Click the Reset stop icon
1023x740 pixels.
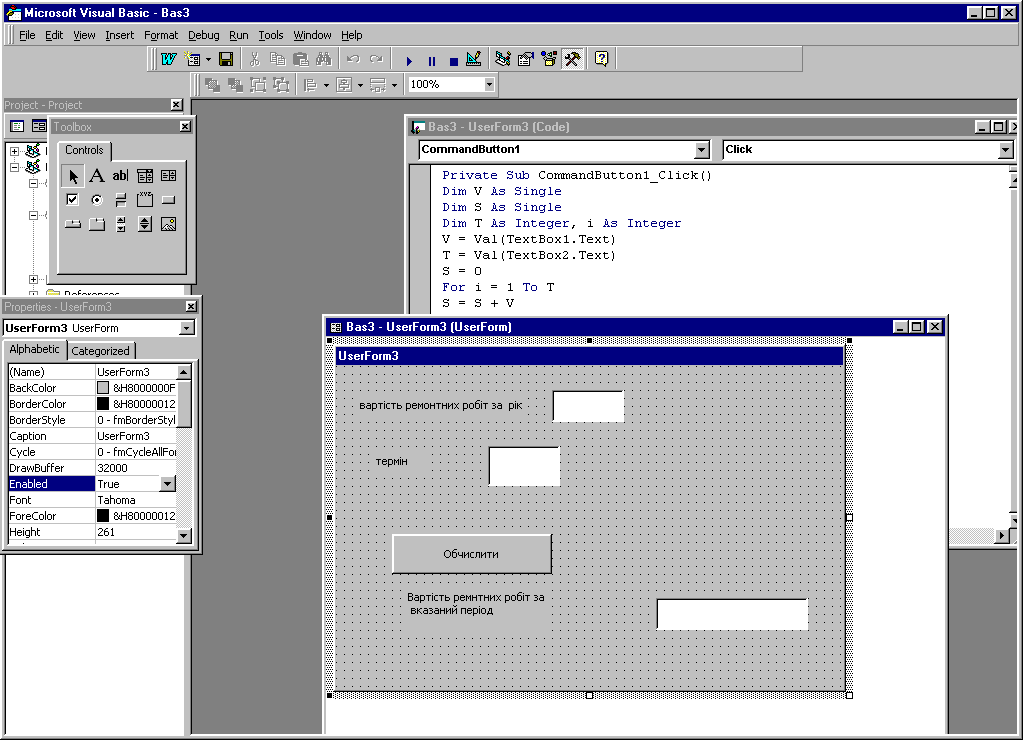pyautogui.click(x=453, y=61)
